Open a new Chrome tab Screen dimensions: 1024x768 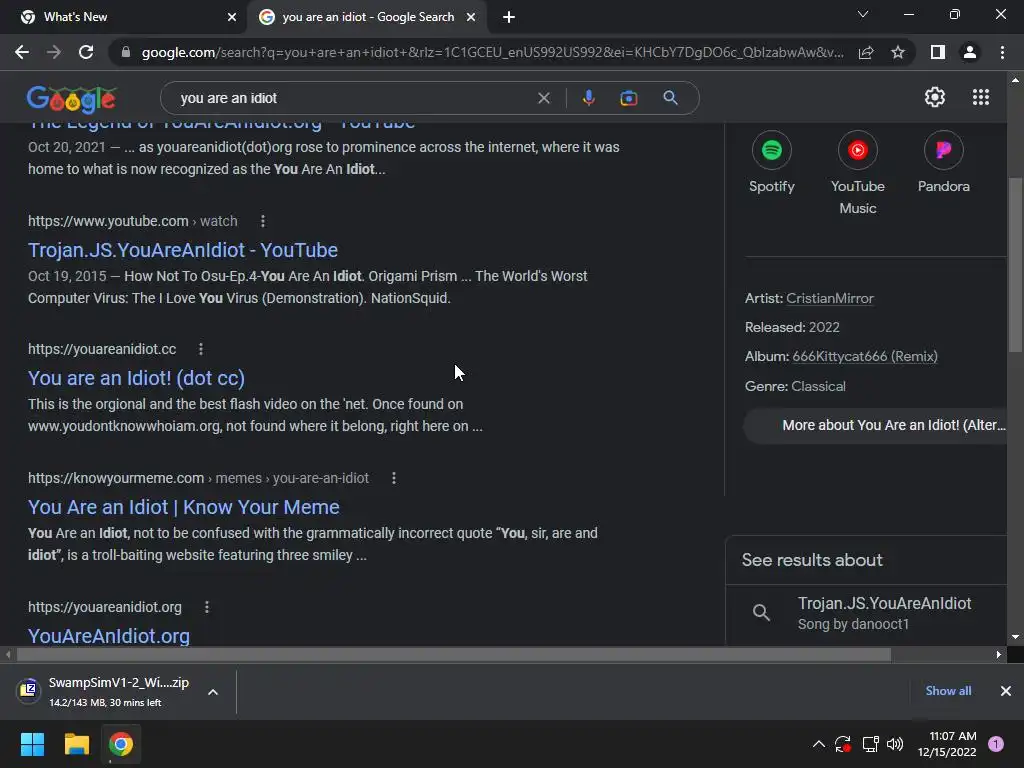click(x=509, y=17)
